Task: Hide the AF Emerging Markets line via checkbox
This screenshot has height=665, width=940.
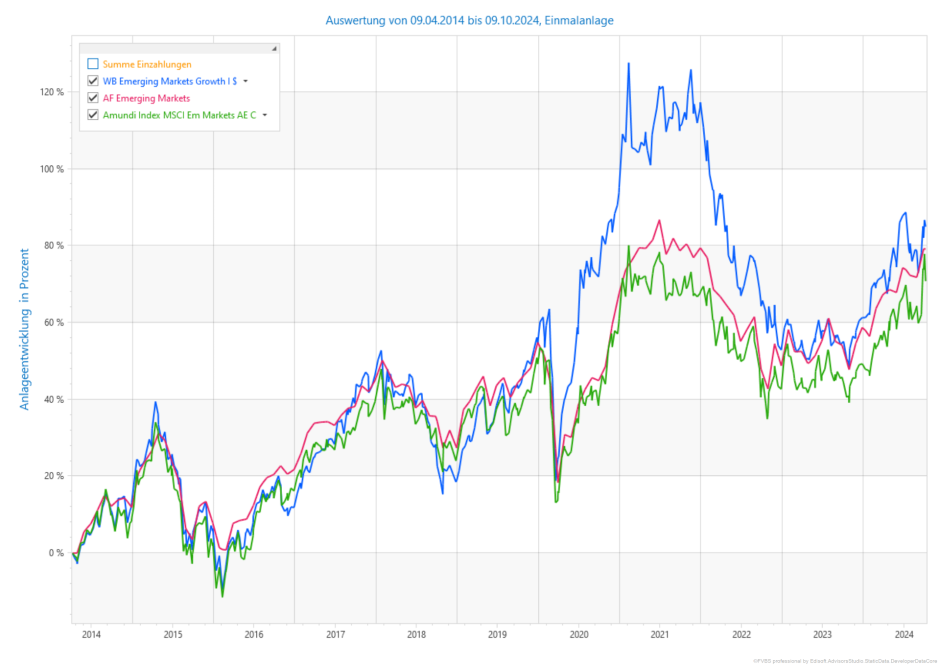Action: pos(93,98)
